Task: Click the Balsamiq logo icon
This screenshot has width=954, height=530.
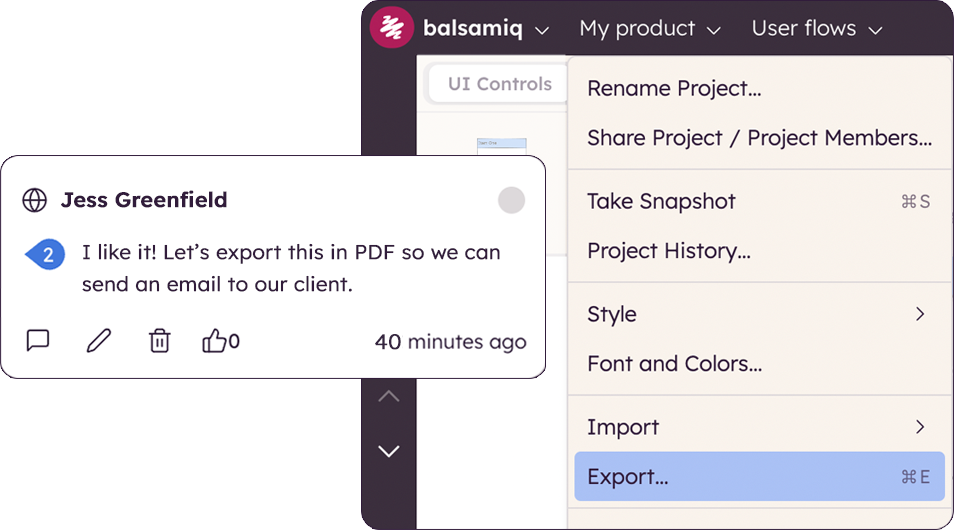Action: pyautogui.click(x=392, y=27)
